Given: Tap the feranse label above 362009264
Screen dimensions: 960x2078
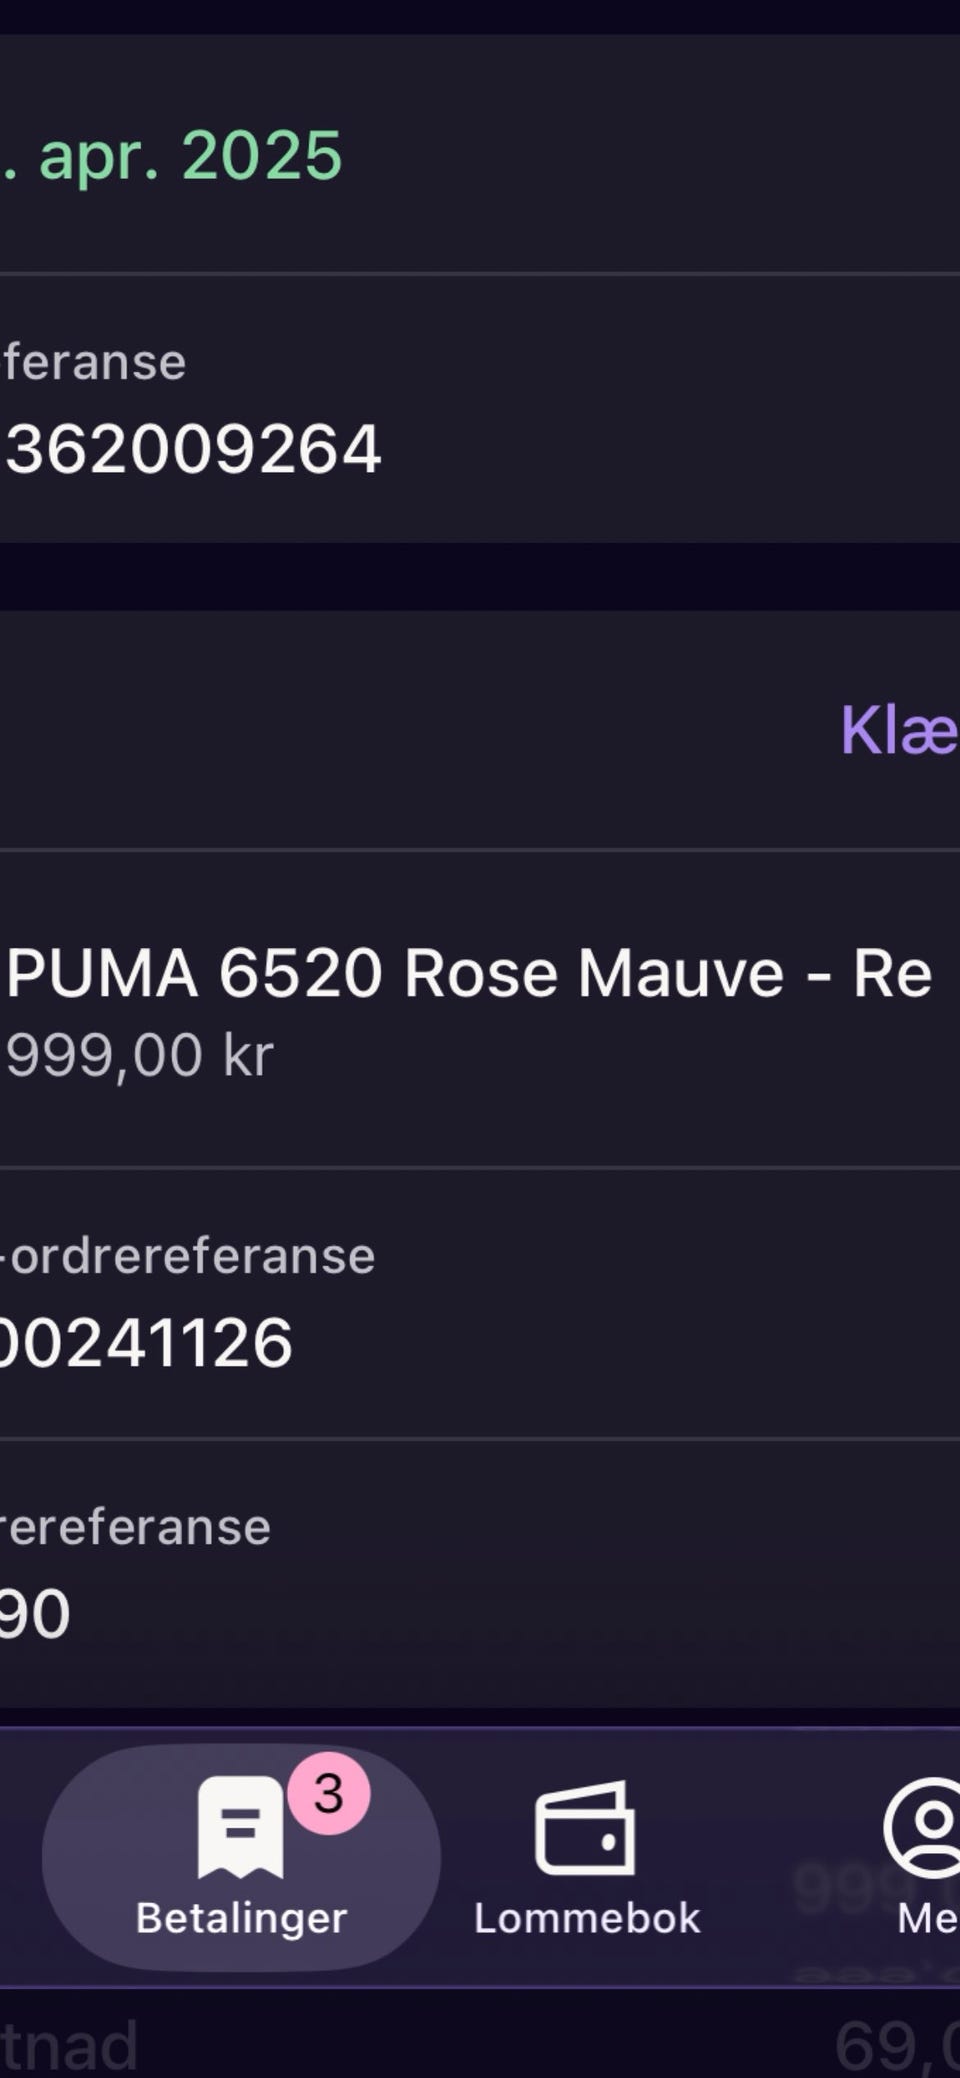Looking at the screenshot, I should click(95, 362).
